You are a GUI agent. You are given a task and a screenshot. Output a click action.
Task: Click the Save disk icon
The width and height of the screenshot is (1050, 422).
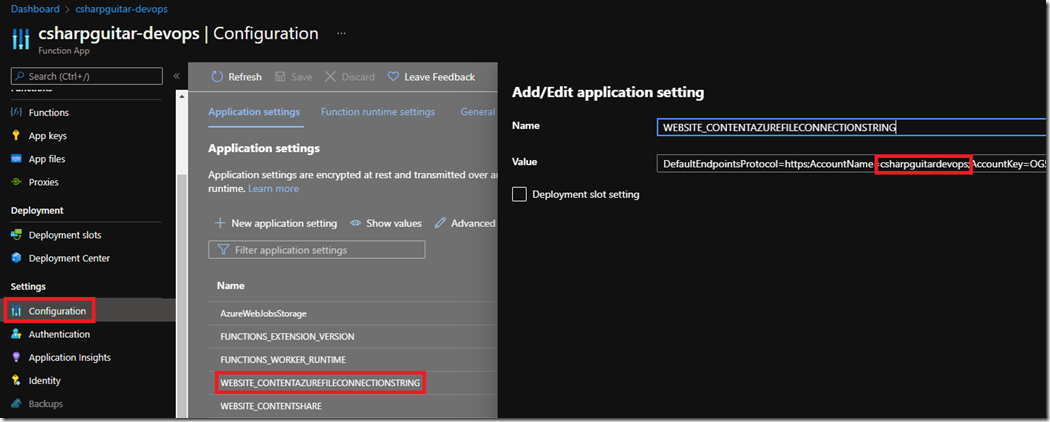(281, 77)
